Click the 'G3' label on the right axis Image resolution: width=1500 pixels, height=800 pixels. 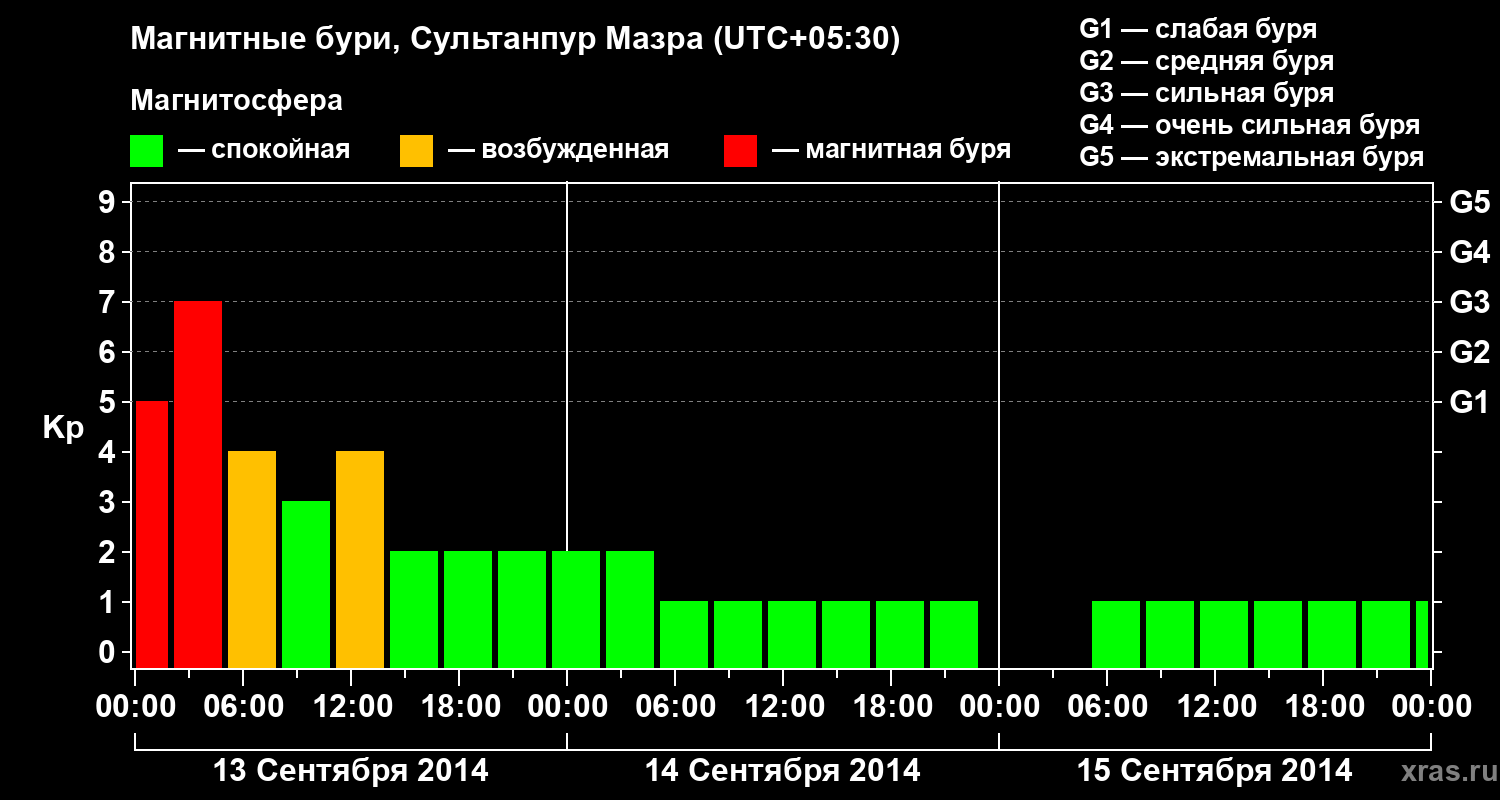pyautogui.click(x=1469, y=302)
